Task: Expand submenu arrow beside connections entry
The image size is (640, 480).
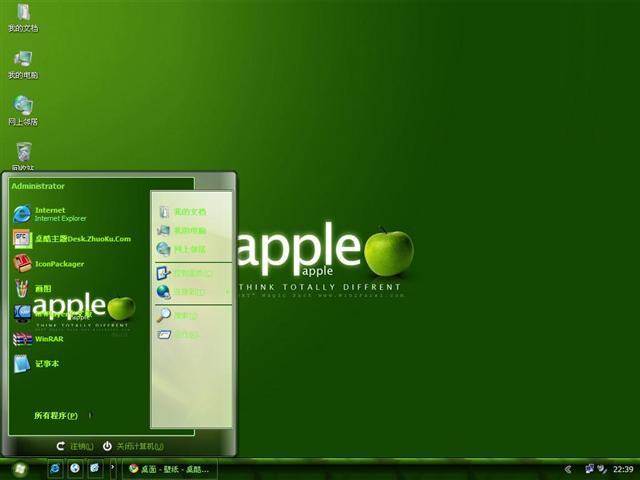Action: click(x=227, y=292)
